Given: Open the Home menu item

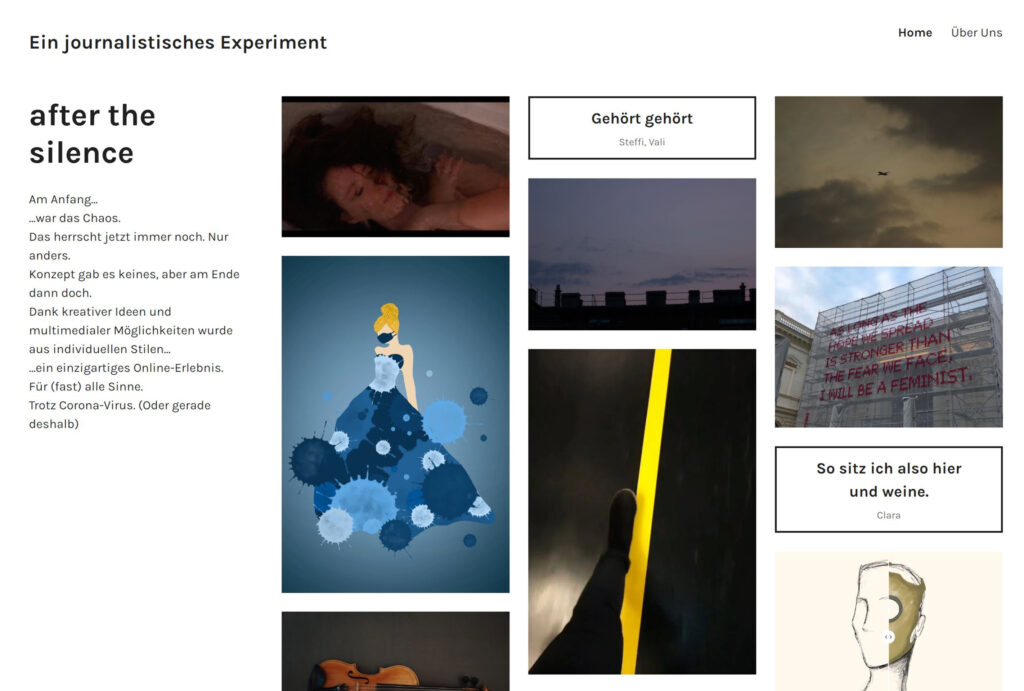Looking at the screenshot, I should click(914, 33).
